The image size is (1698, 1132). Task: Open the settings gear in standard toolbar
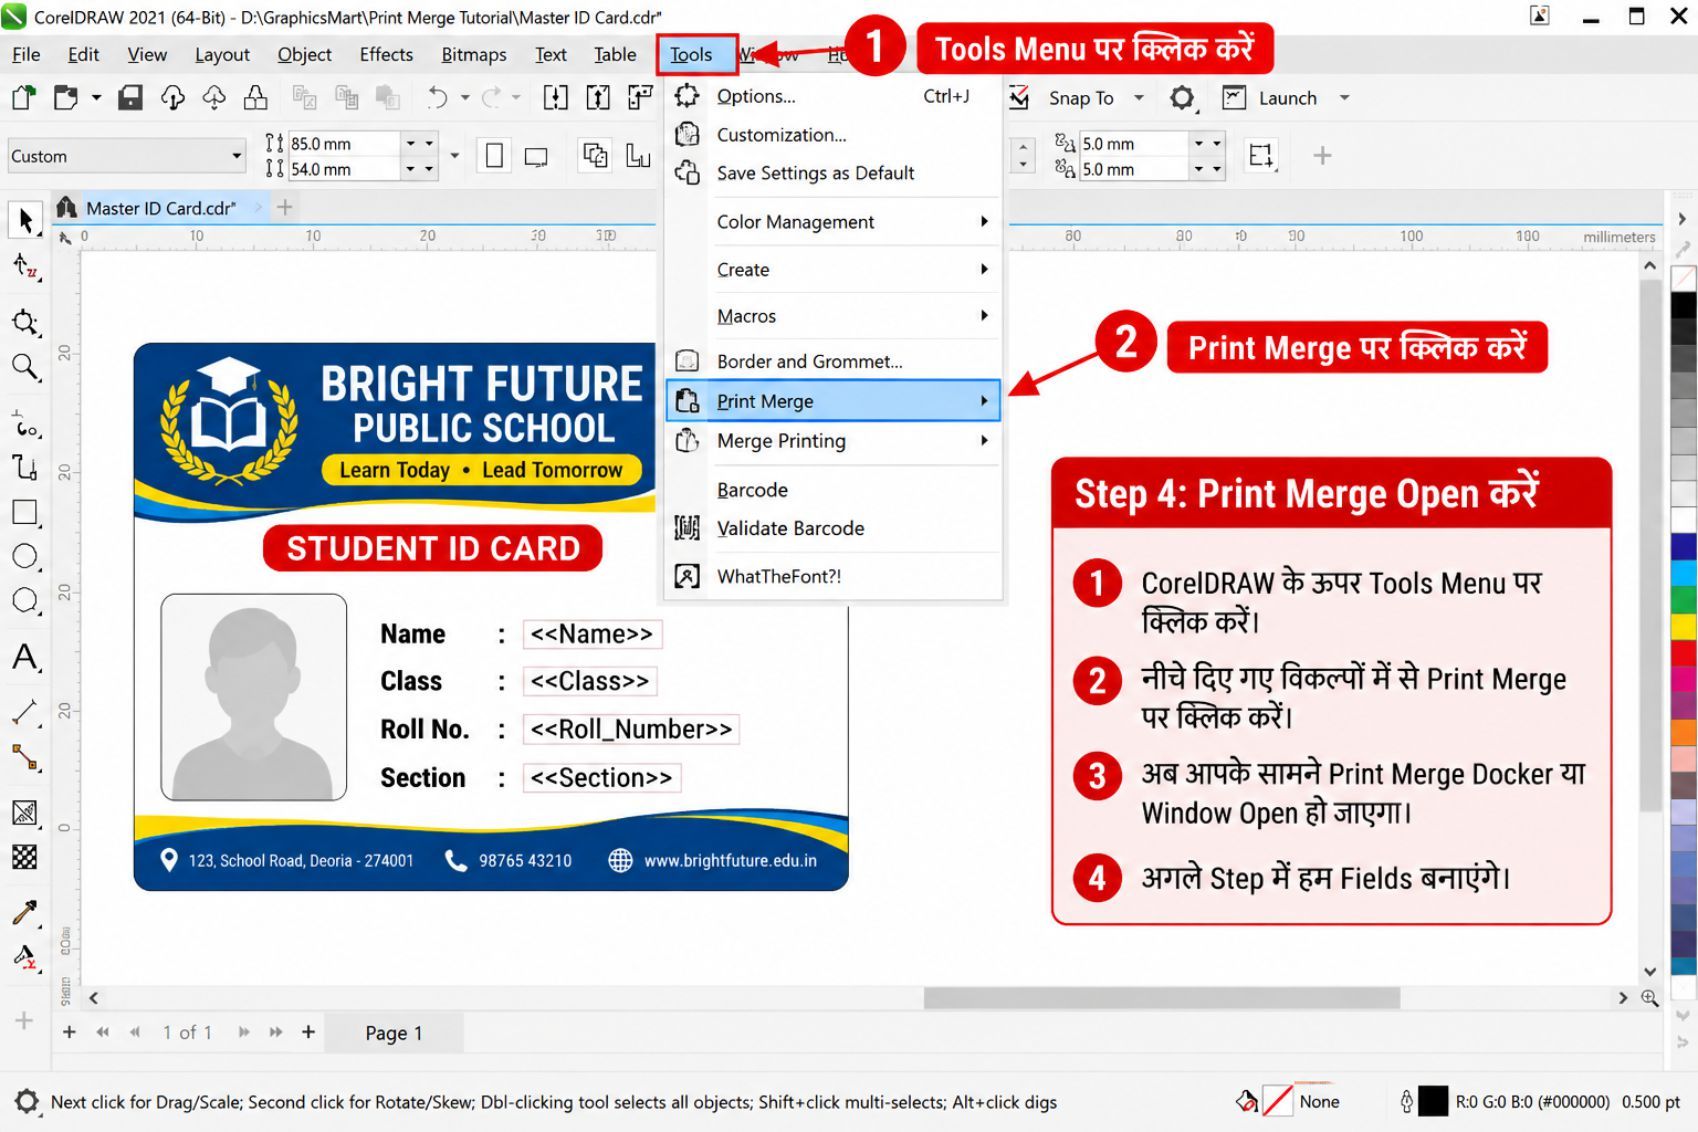pos(1182,97)
